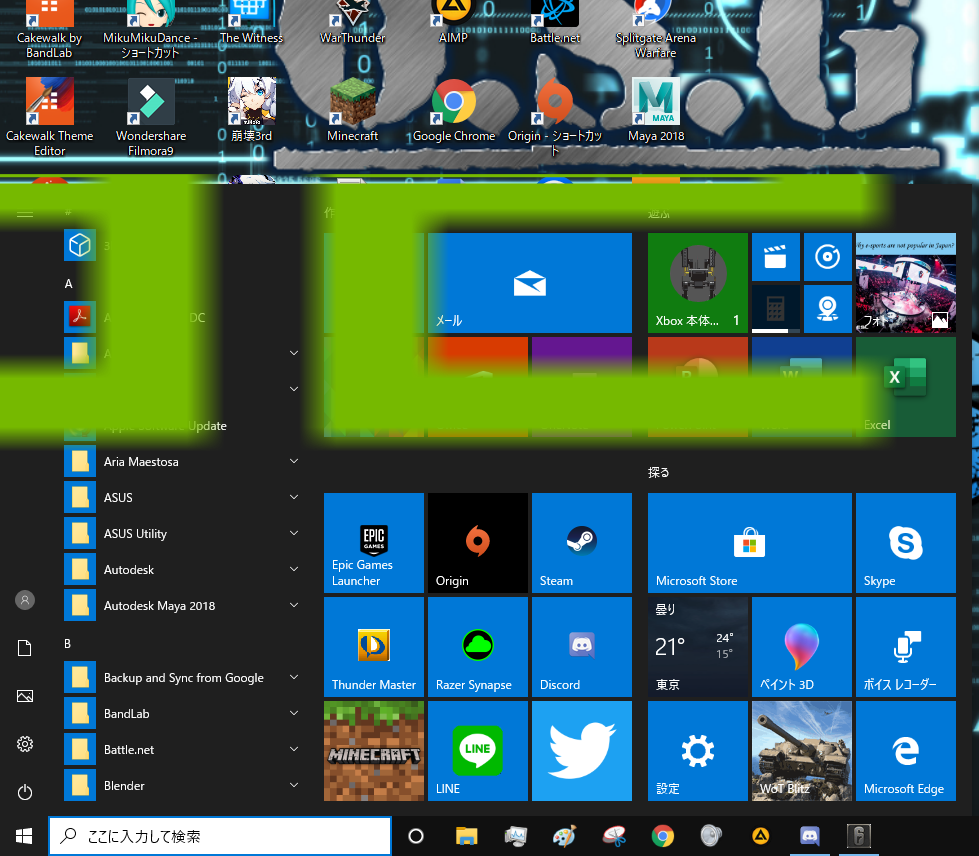Open the Microsoft Edge tile
Image resolution: width=979 pixels, height=856 pixels.
click(905, 750)
